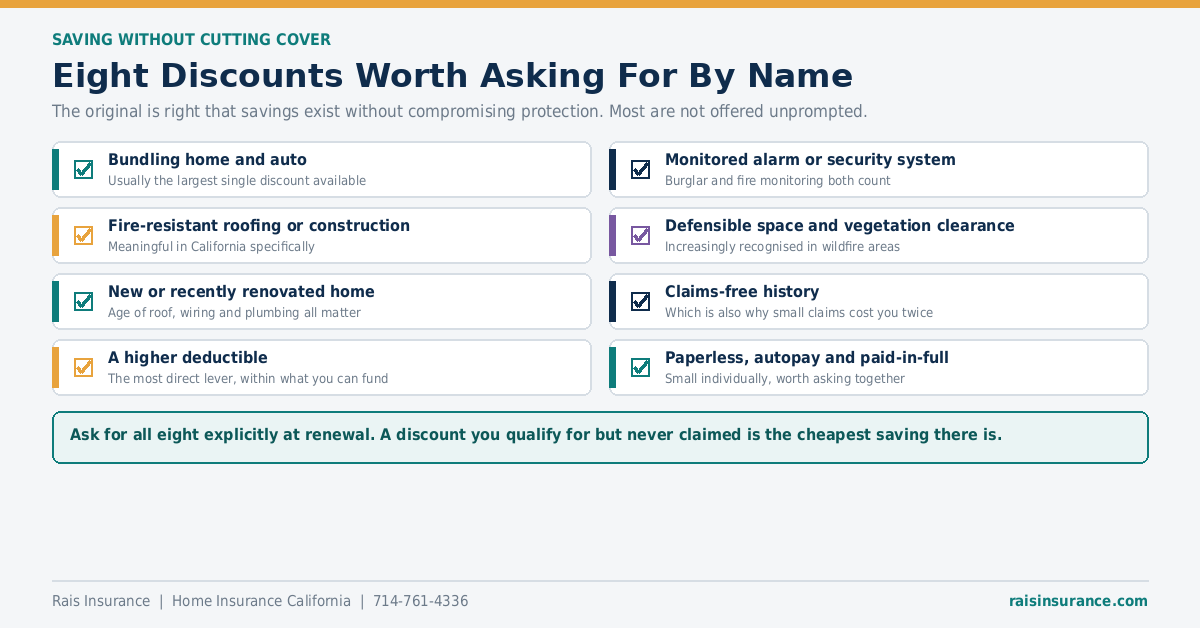Untick the Defensible space and vegetation clearance checkbox
The width and height of the screenshot is (1200, 628).
click(x=641, y=236)
